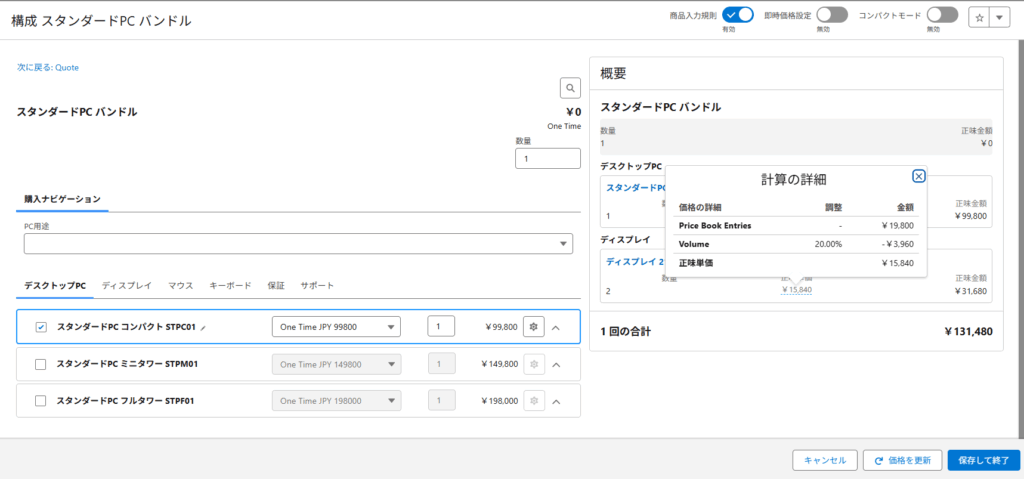Image resolution: width=1024 pixels, height=479 pixels.
Task: Check the スタンダードPC ミニタワー checkbox
Action: (41, 364)
